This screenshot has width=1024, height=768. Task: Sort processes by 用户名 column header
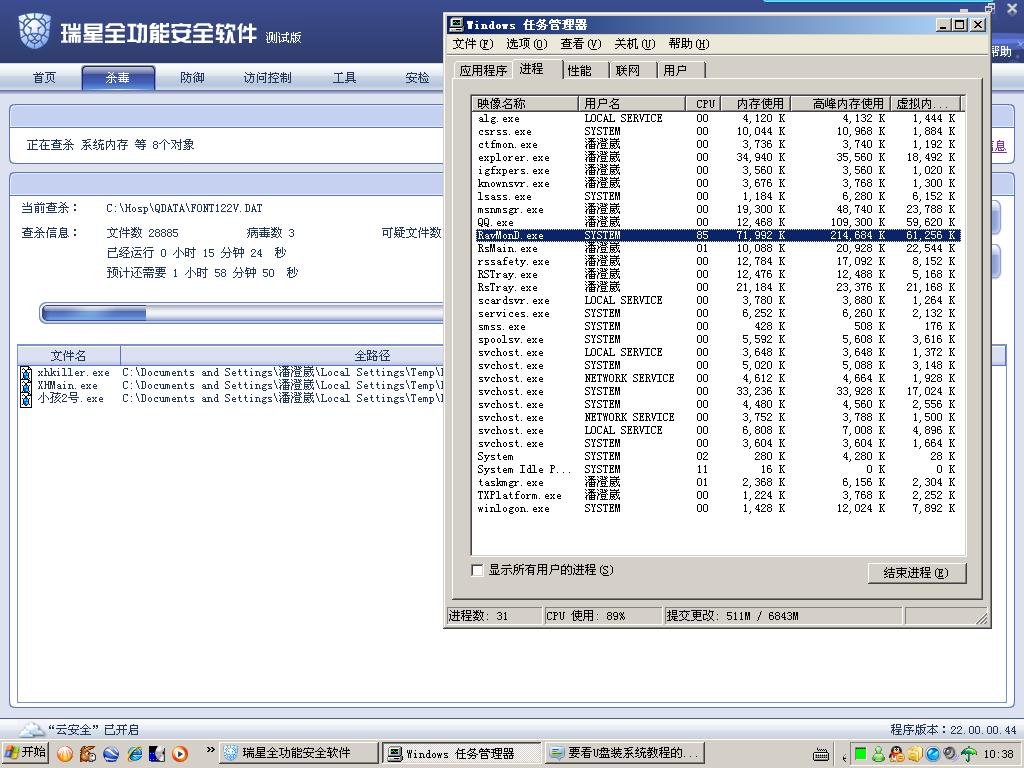coord(632,104)
